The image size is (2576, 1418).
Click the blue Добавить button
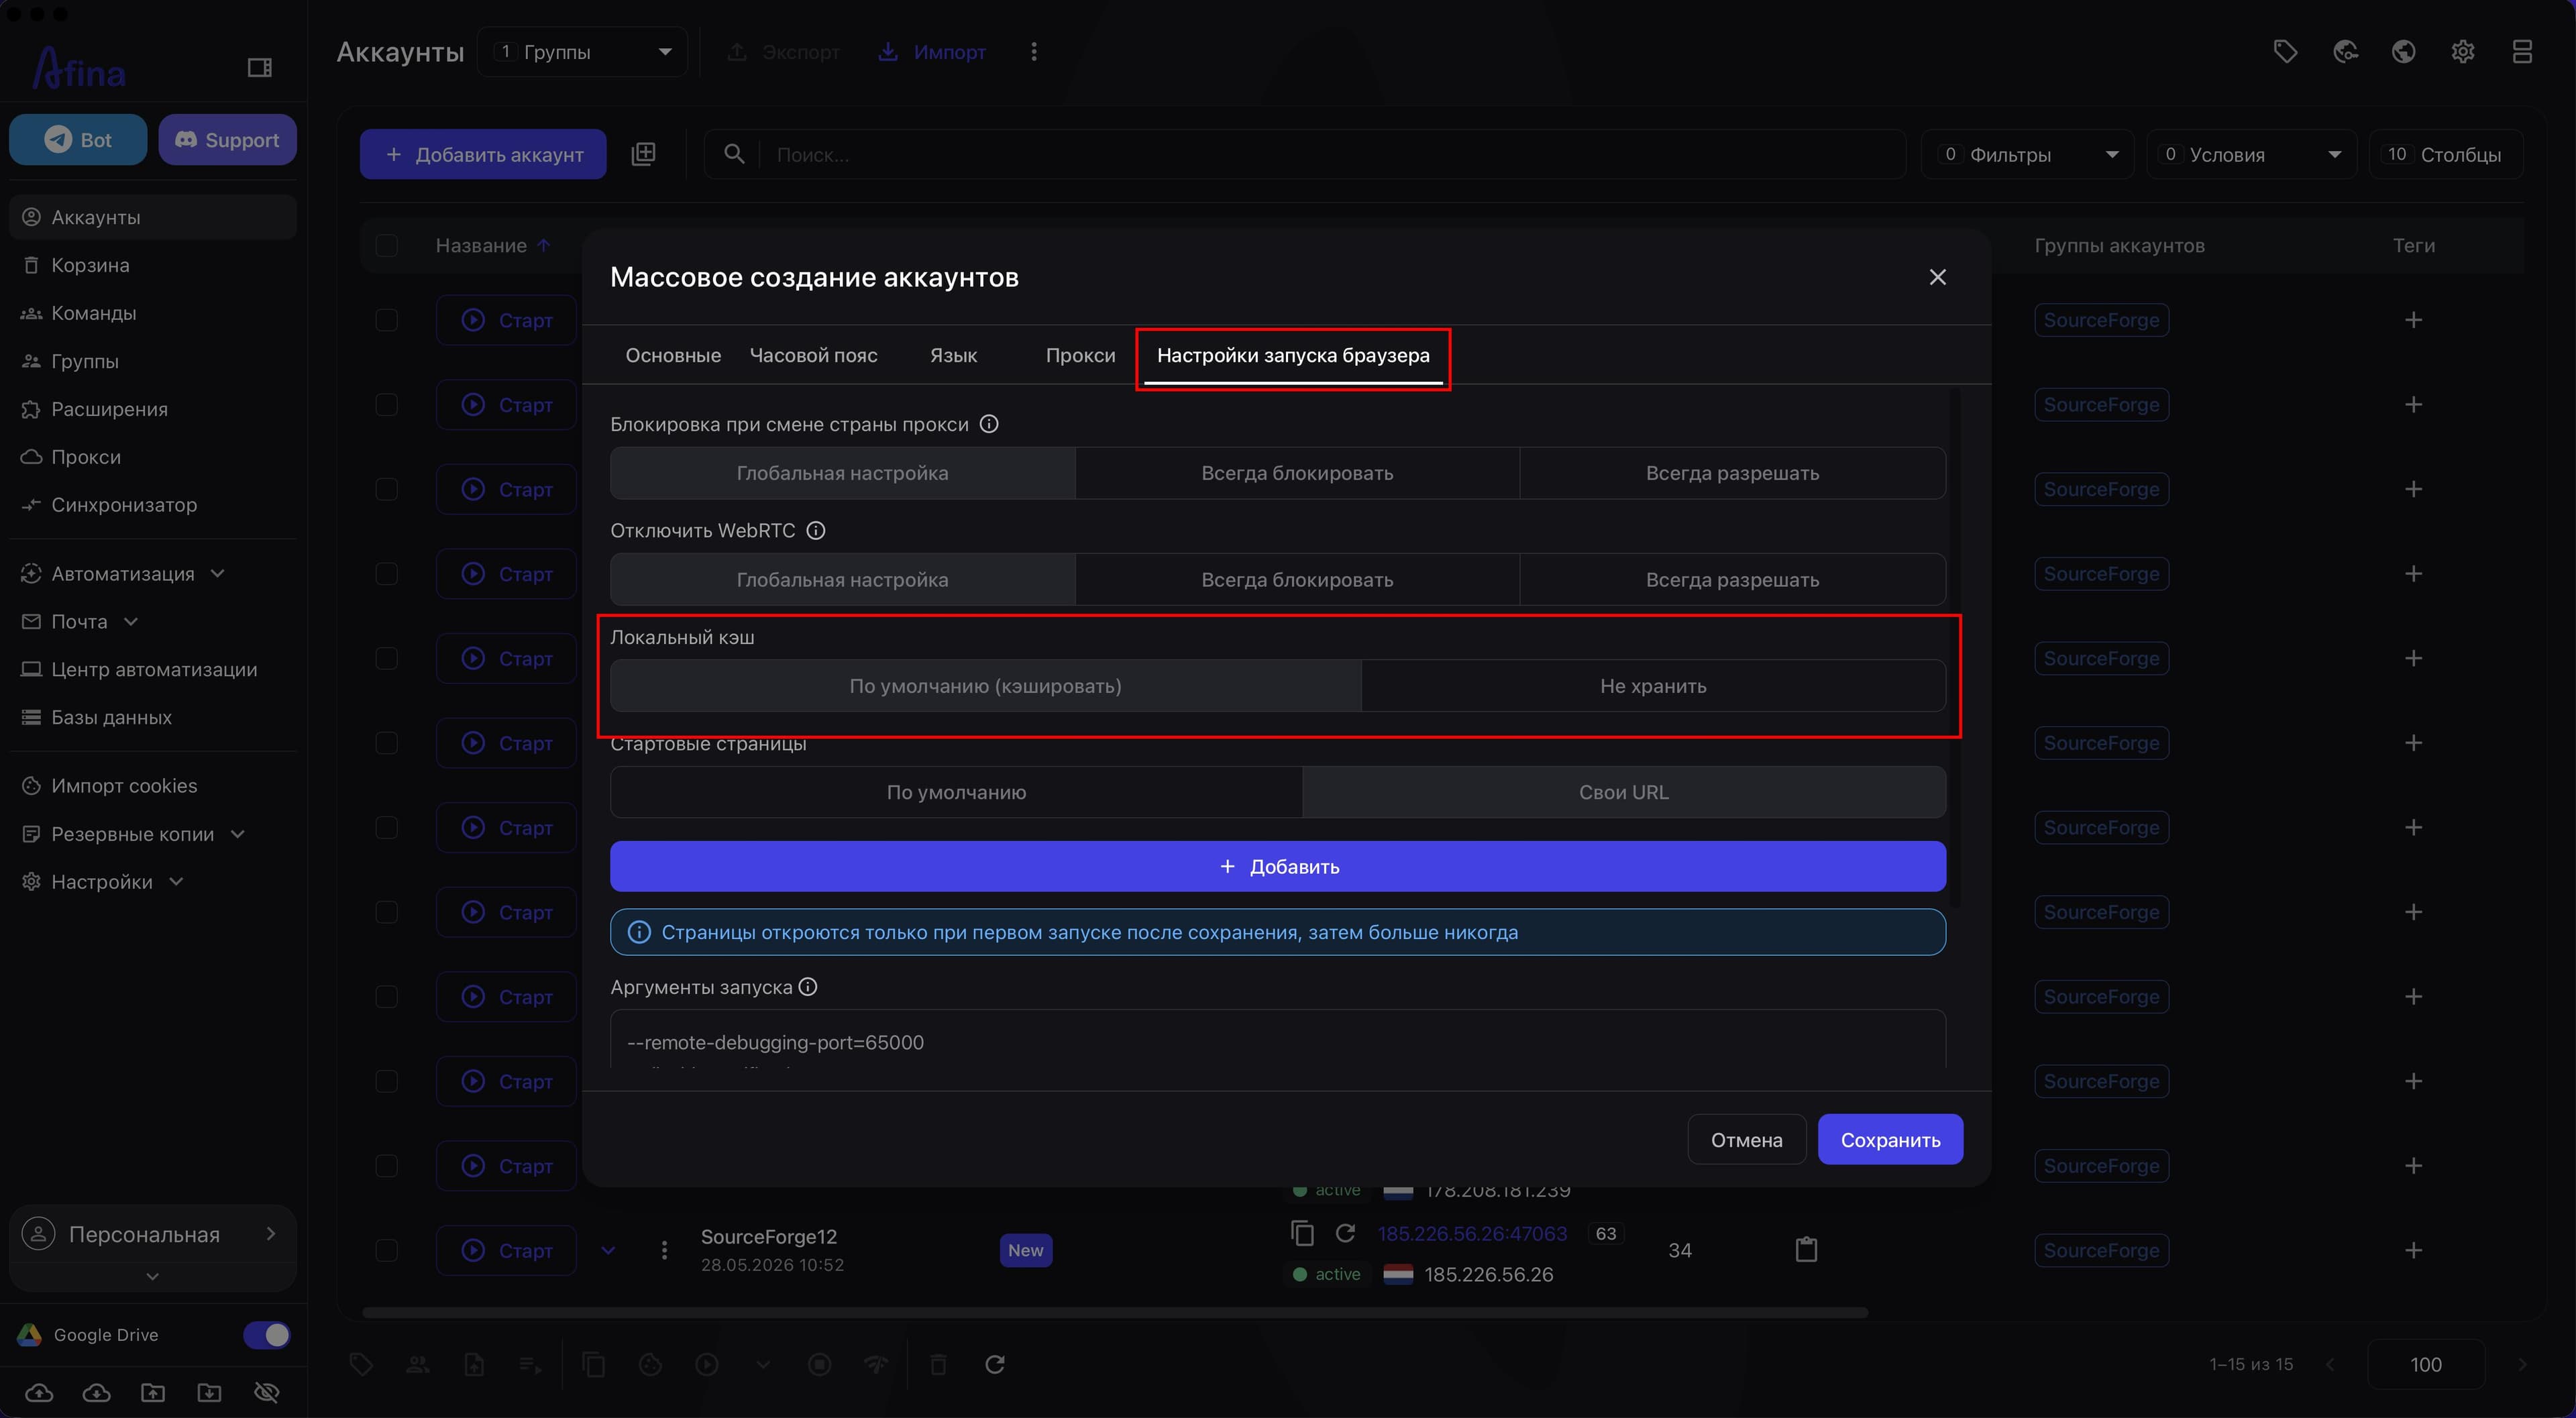pyautogui.click(x=1278, y=866)
